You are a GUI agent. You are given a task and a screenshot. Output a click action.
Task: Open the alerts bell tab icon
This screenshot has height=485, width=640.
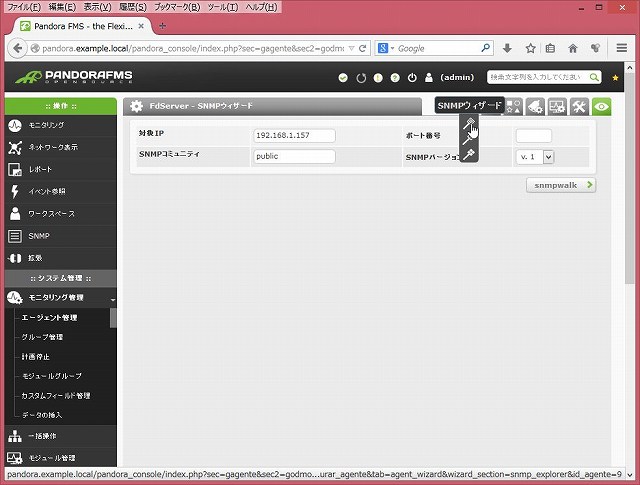(535, 107)
